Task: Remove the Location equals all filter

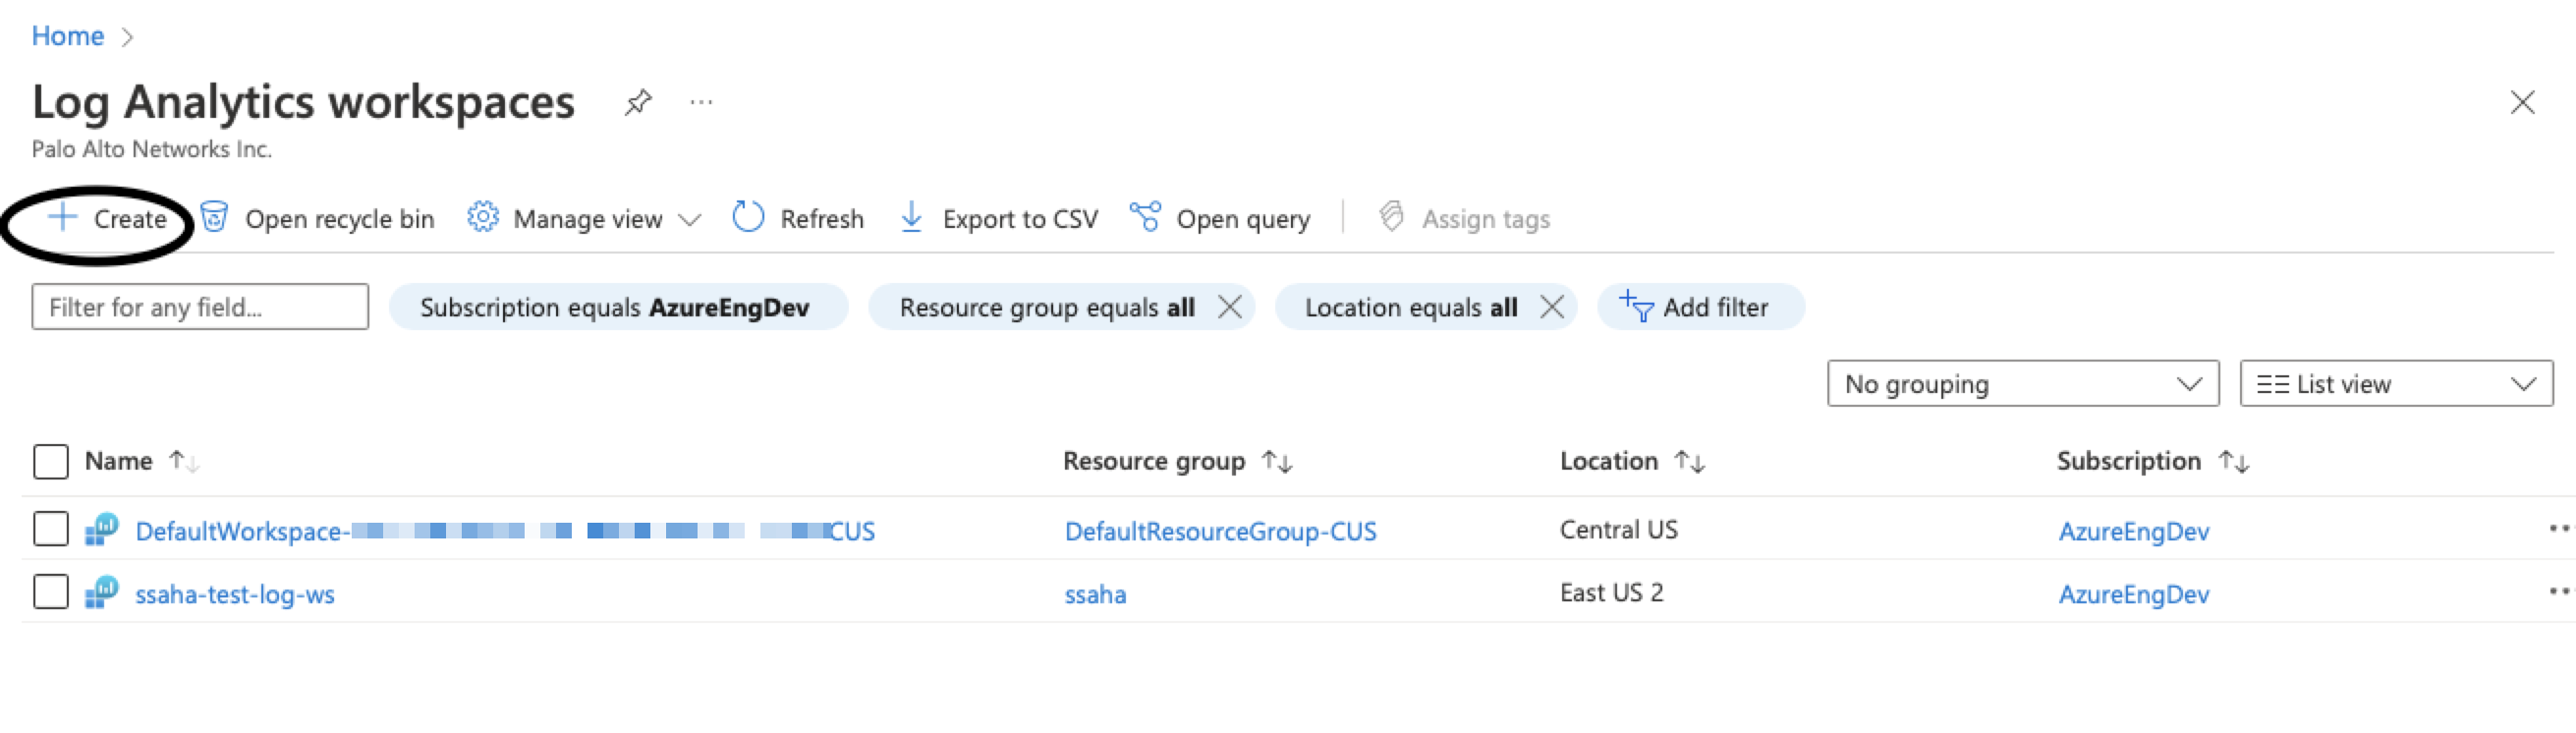Action: (1552, 307)
